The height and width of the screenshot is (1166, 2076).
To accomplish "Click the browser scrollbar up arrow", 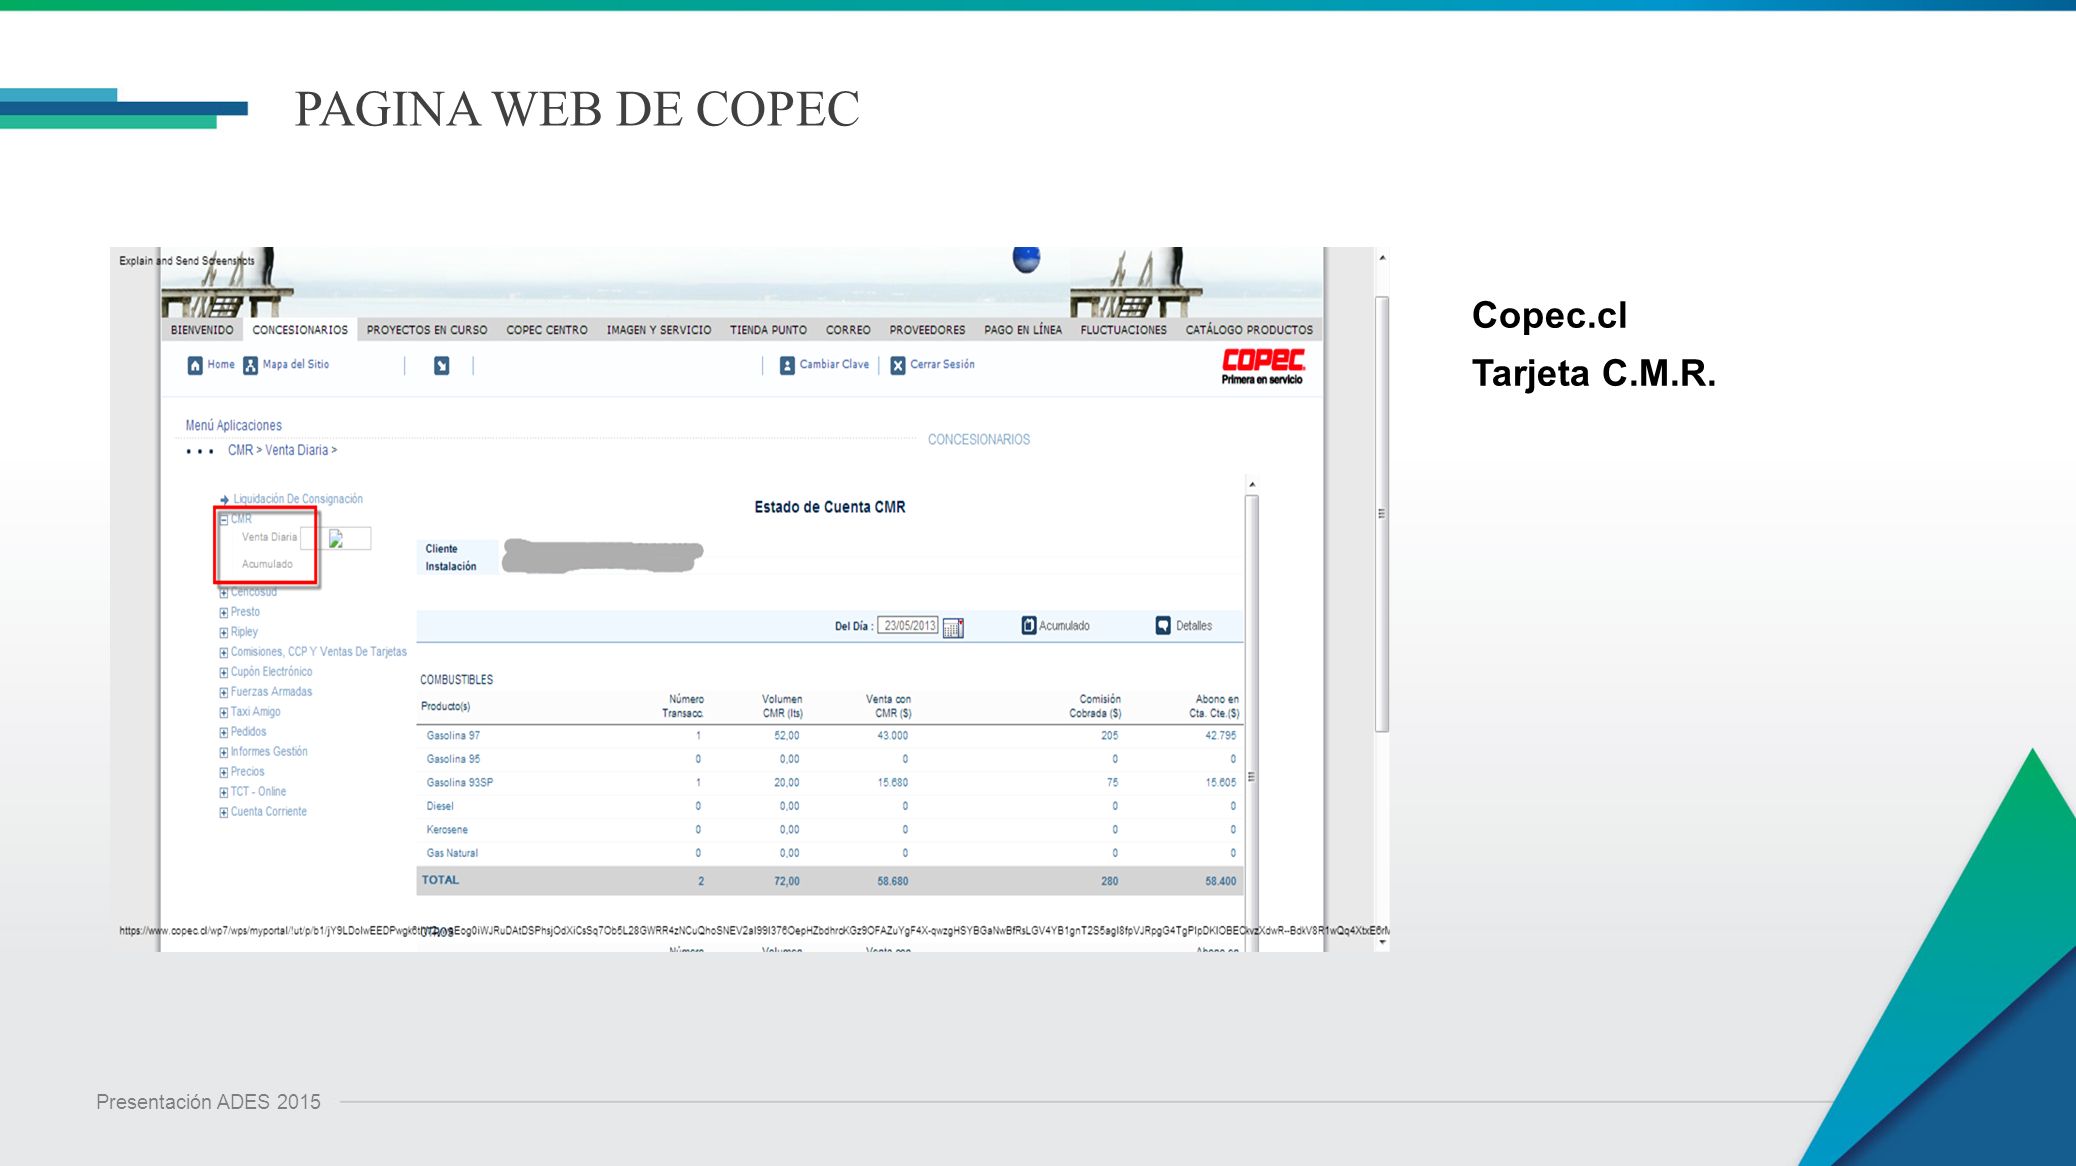I will pos(1382,258).
